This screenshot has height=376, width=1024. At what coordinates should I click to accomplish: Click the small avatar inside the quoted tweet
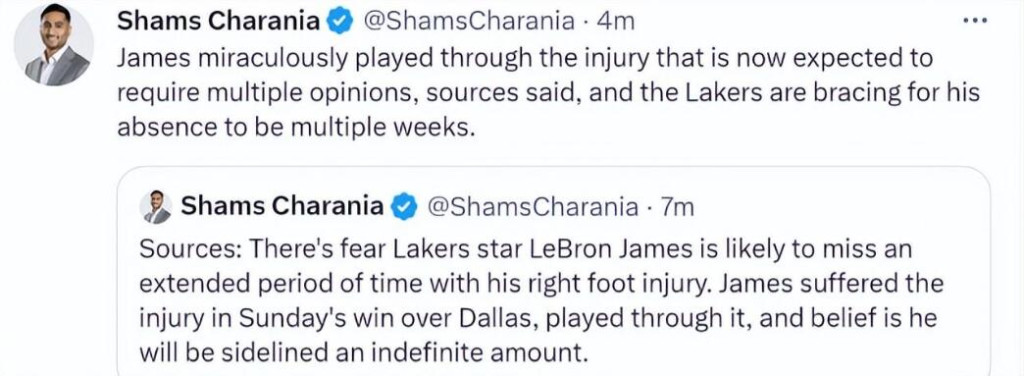click(x=155, y=207)
